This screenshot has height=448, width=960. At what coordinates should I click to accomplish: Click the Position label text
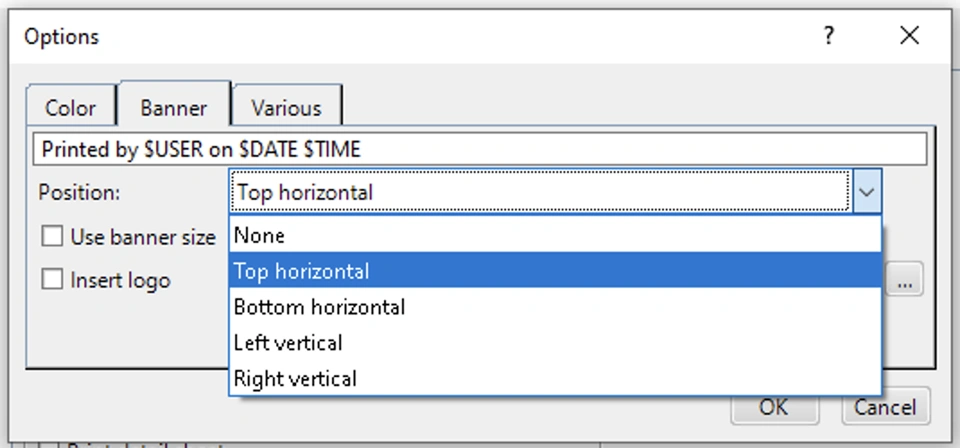(79, 193)
